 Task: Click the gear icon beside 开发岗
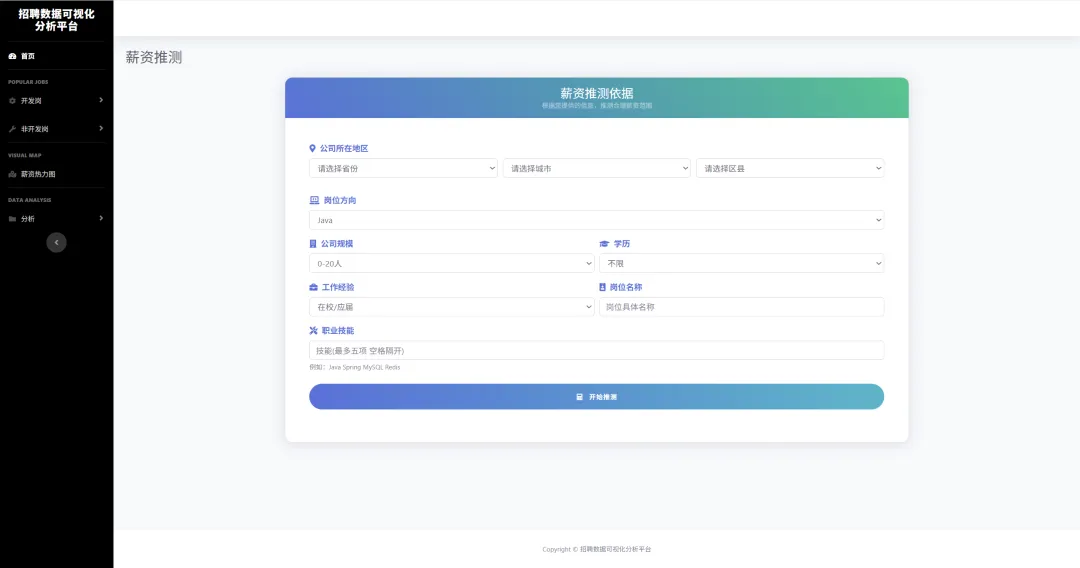[12, 101]
